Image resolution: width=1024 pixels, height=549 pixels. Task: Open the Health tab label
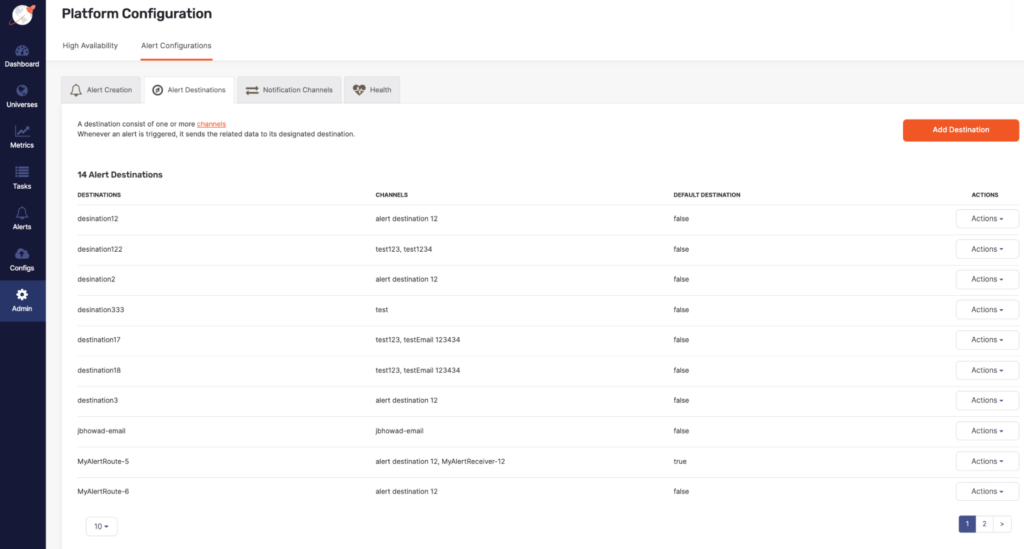click(x=380, y=90)
